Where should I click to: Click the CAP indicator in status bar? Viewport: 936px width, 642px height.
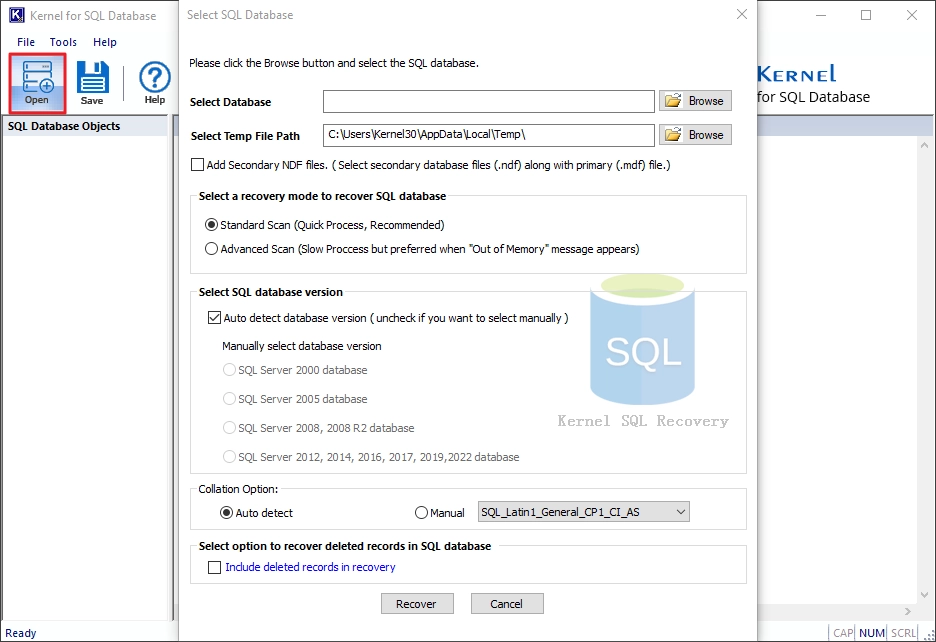843,633
